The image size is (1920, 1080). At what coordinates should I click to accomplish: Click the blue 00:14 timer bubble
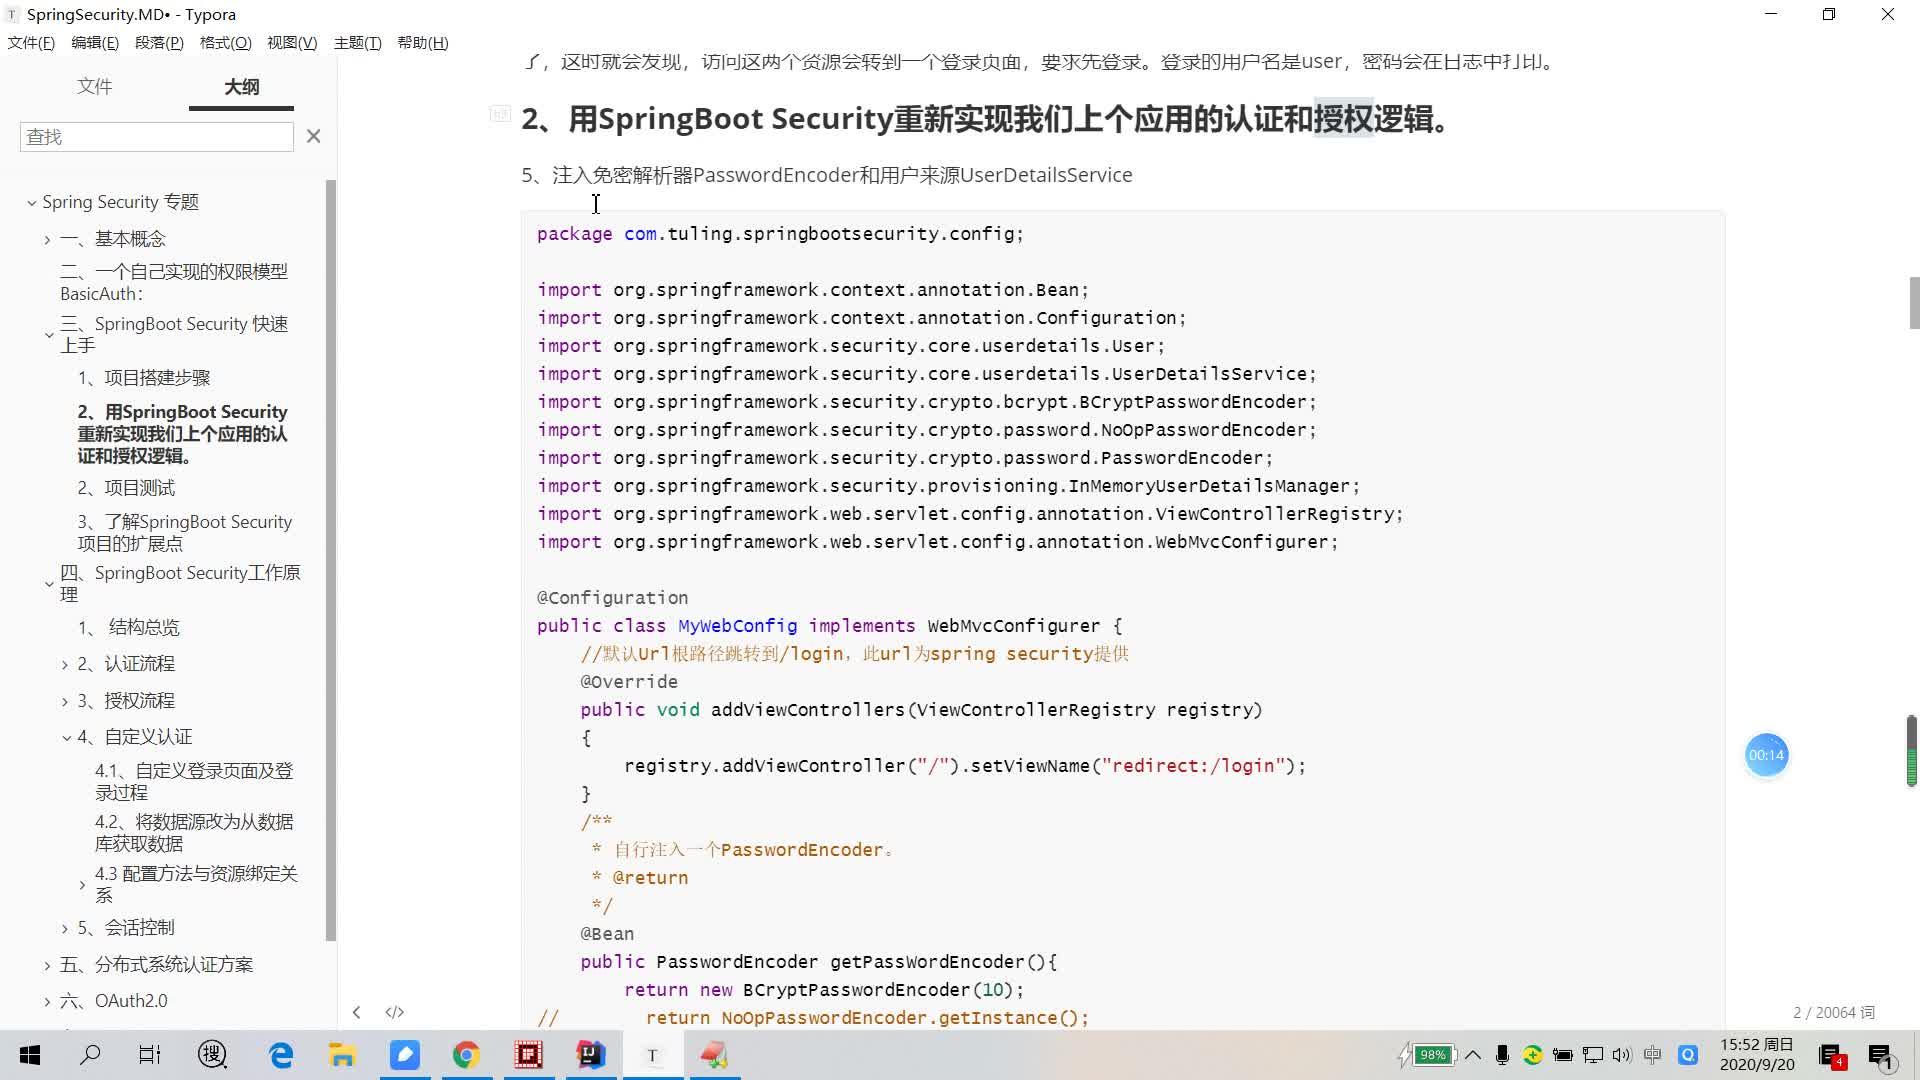point(1765,755)
